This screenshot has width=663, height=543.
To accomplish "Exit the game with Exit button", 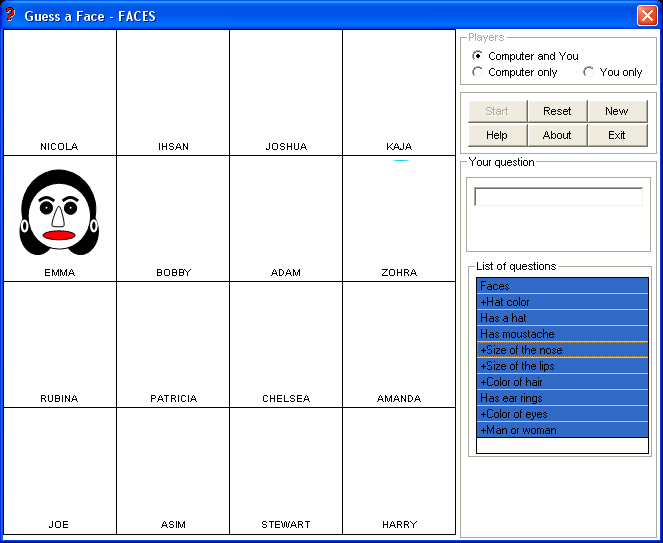I will (x=617, y=135).
